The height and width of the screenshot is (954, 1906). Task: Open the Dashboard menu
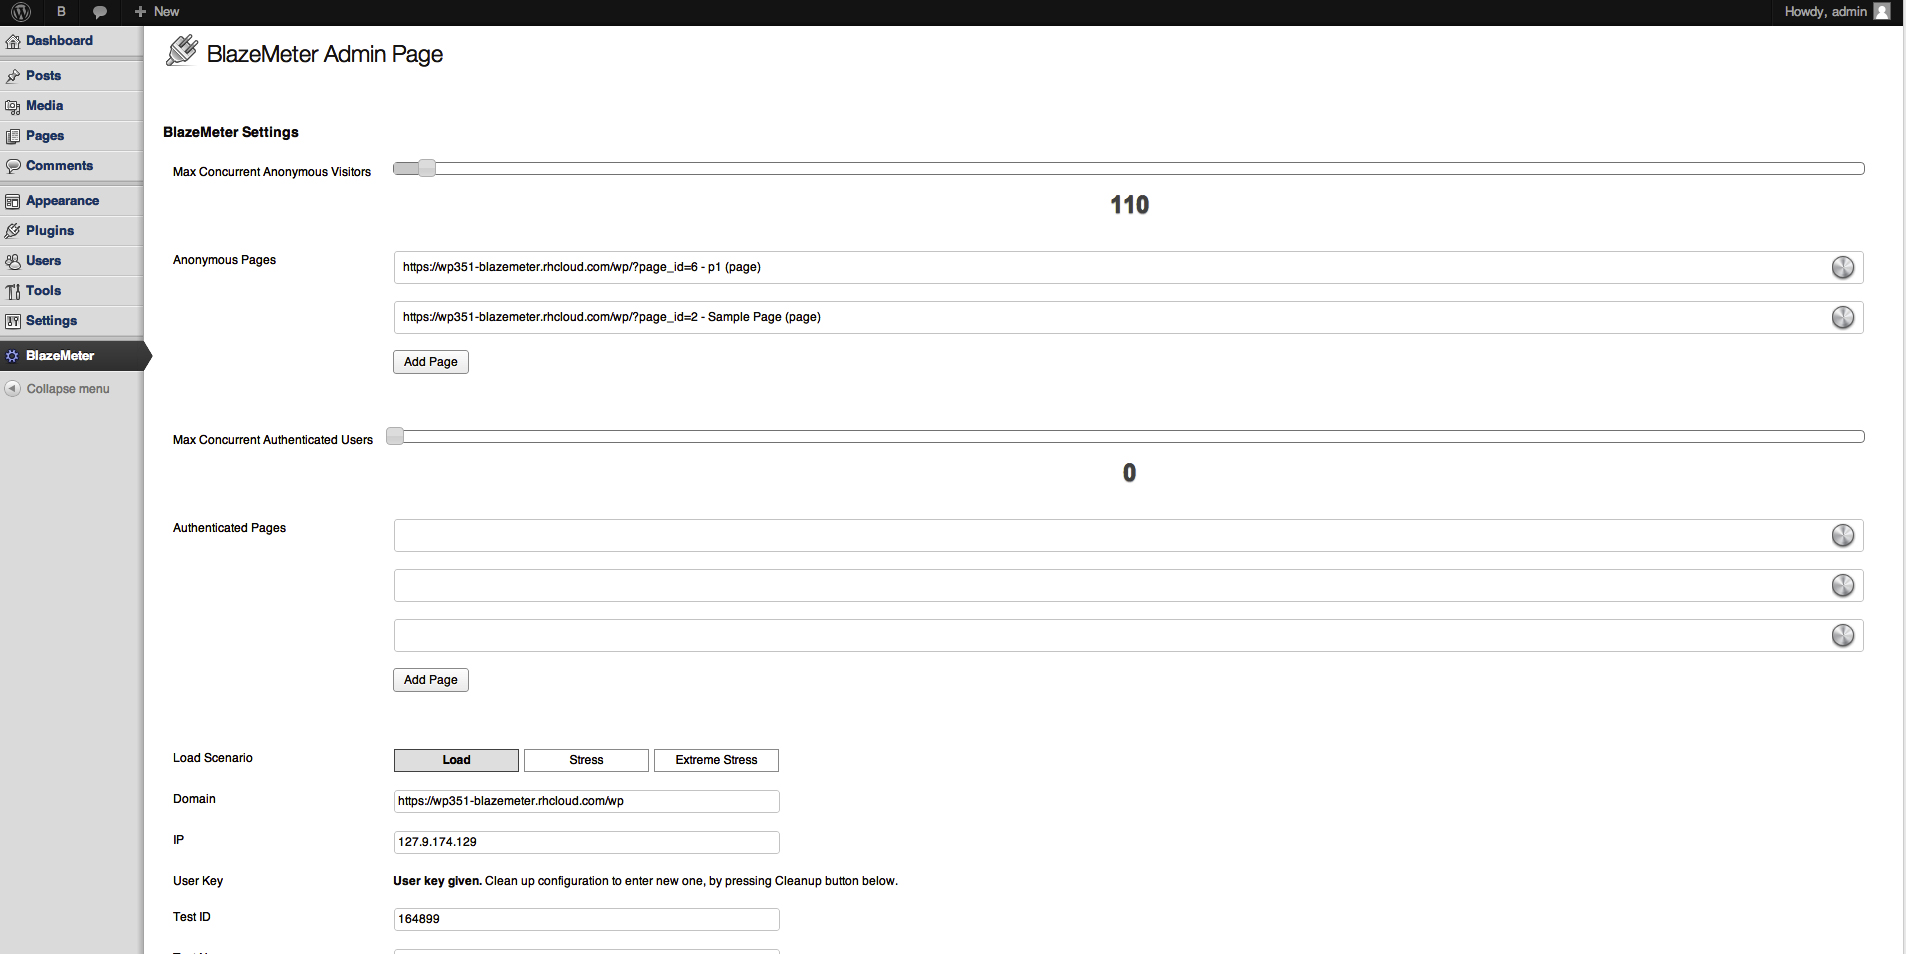point(59,41)
